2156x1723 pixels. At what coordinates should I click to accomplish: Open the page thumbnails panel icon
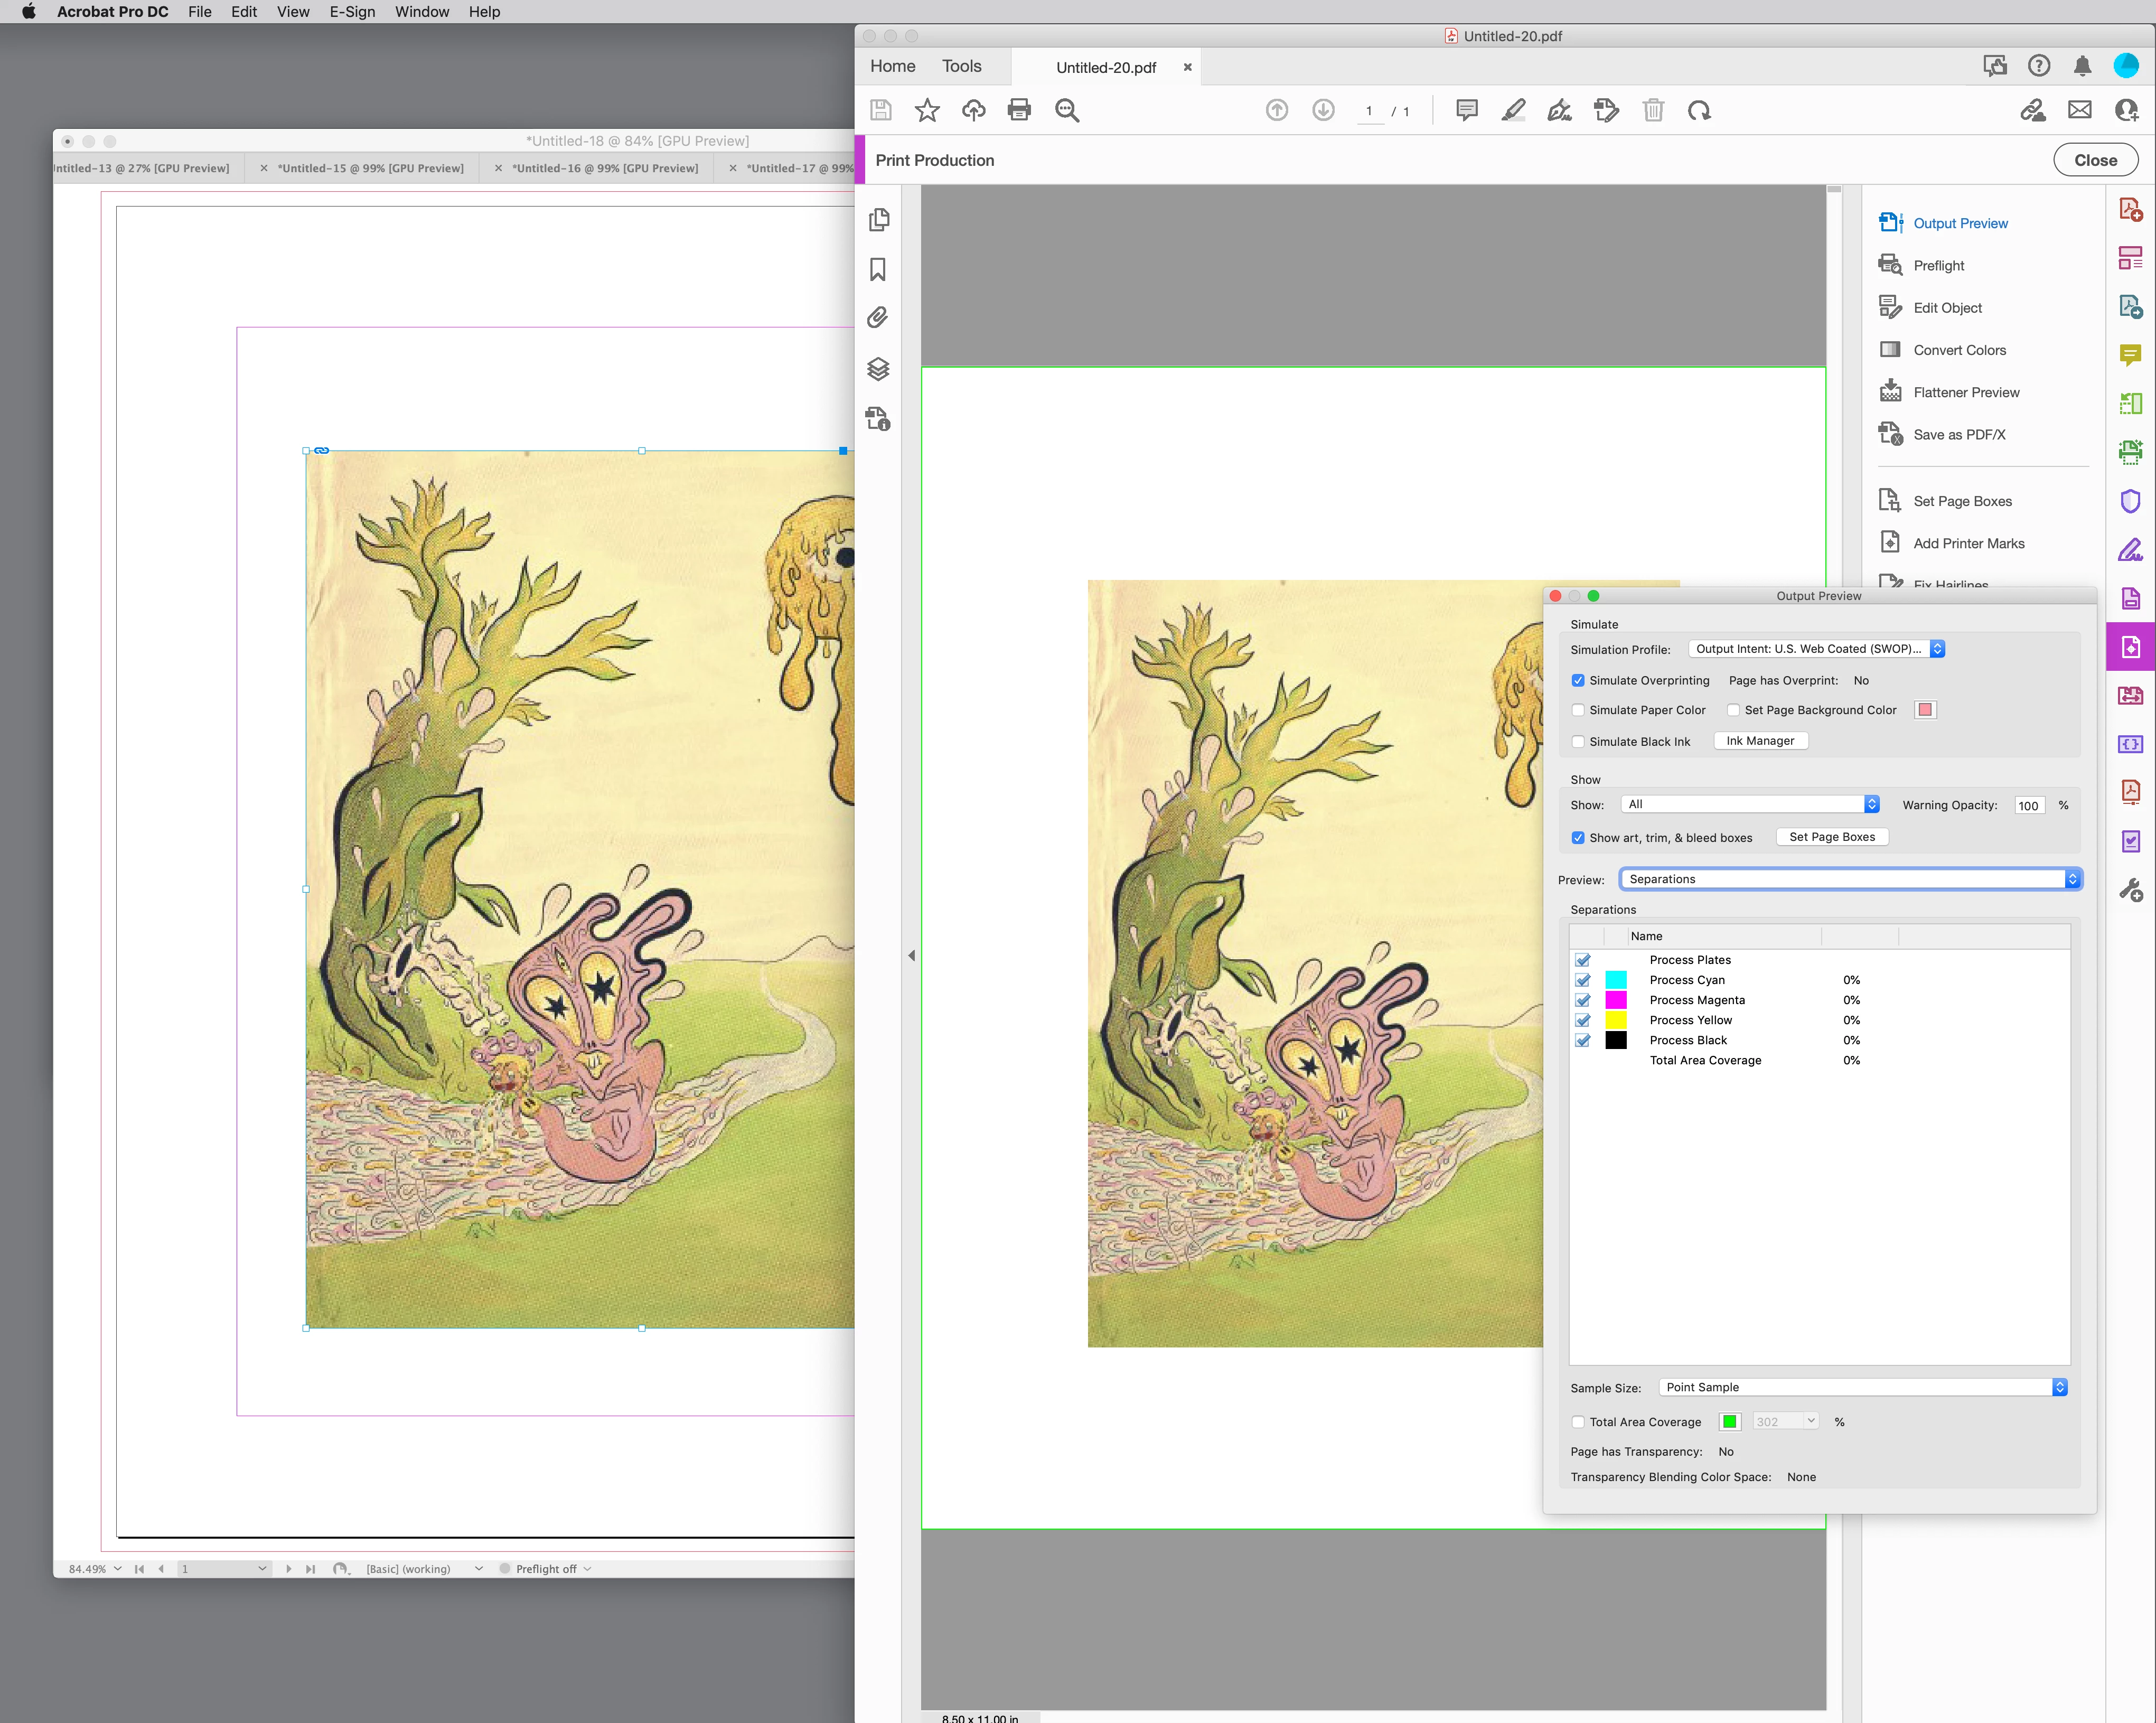878,220
